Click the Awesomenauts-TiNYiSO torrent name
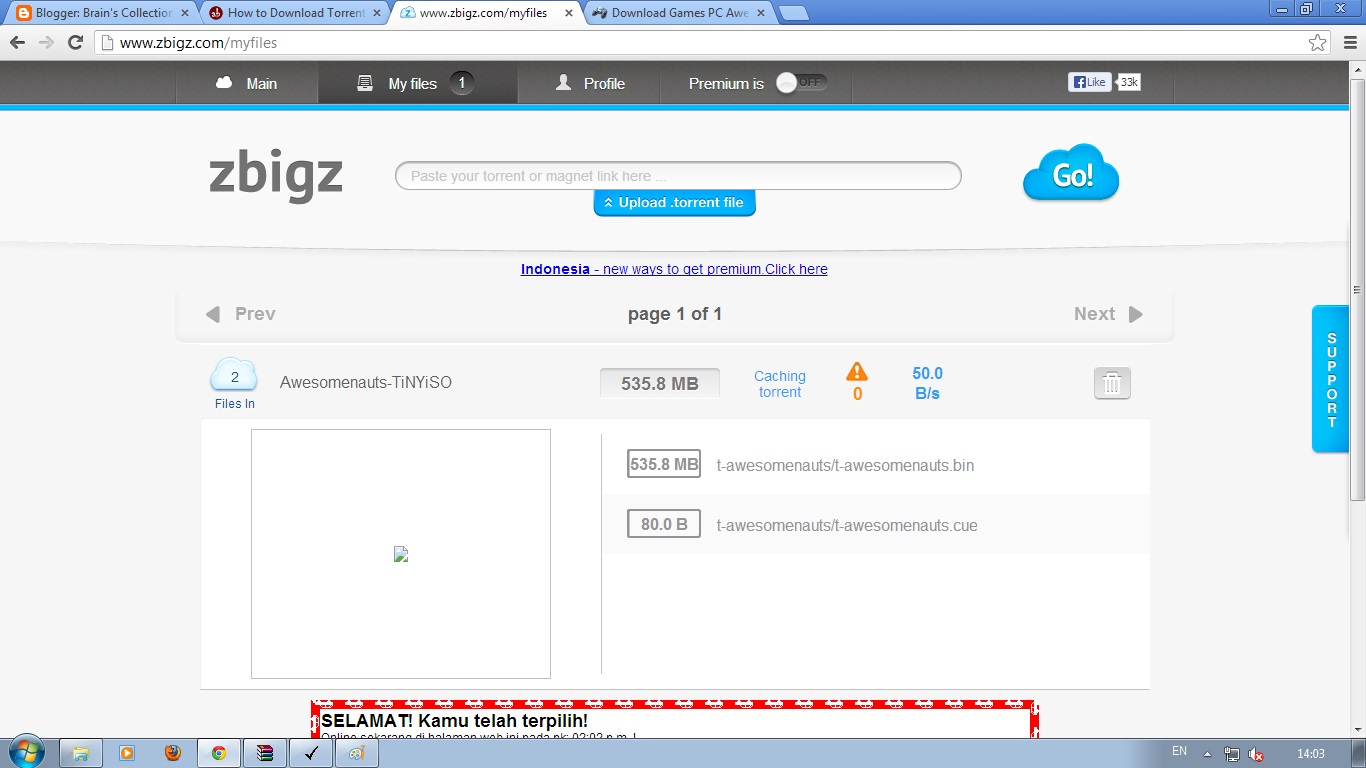This screenshot has width=1366, height=768. 366,382
